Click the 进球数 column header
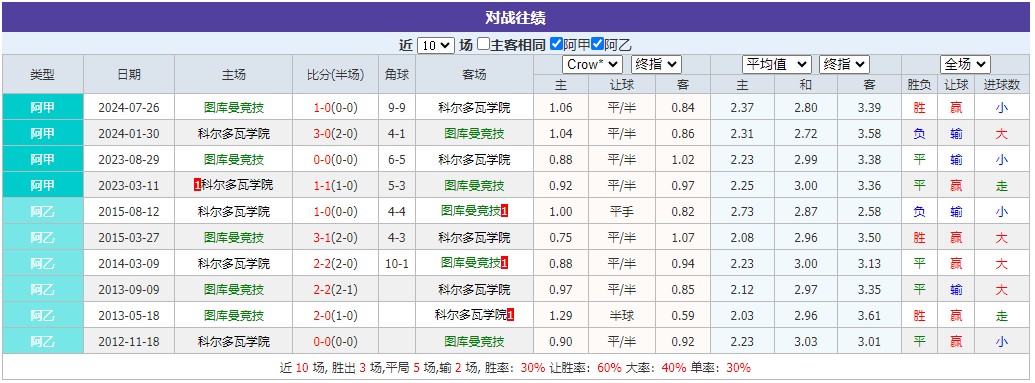The image size is (1035, 383). [1001, 85]
